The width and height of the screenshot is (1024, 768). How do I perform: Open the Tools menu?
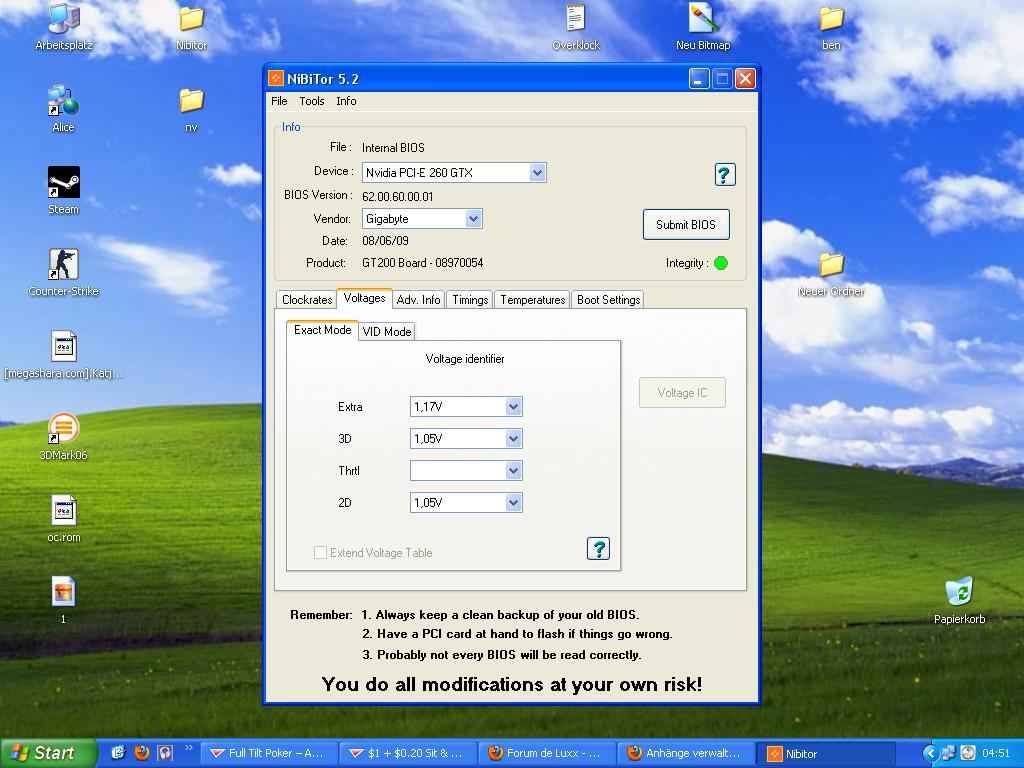312,101
